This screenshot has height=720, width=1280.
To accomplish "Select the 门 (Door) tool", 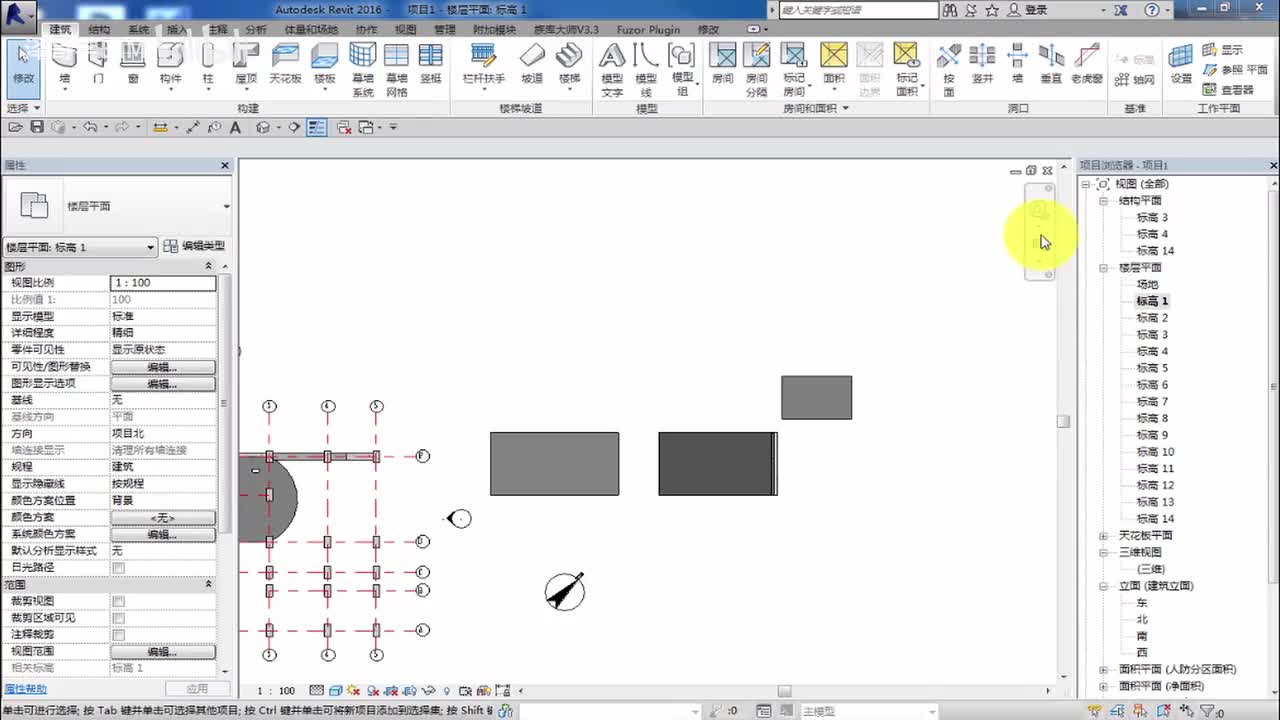I will [x=98, y=63].
